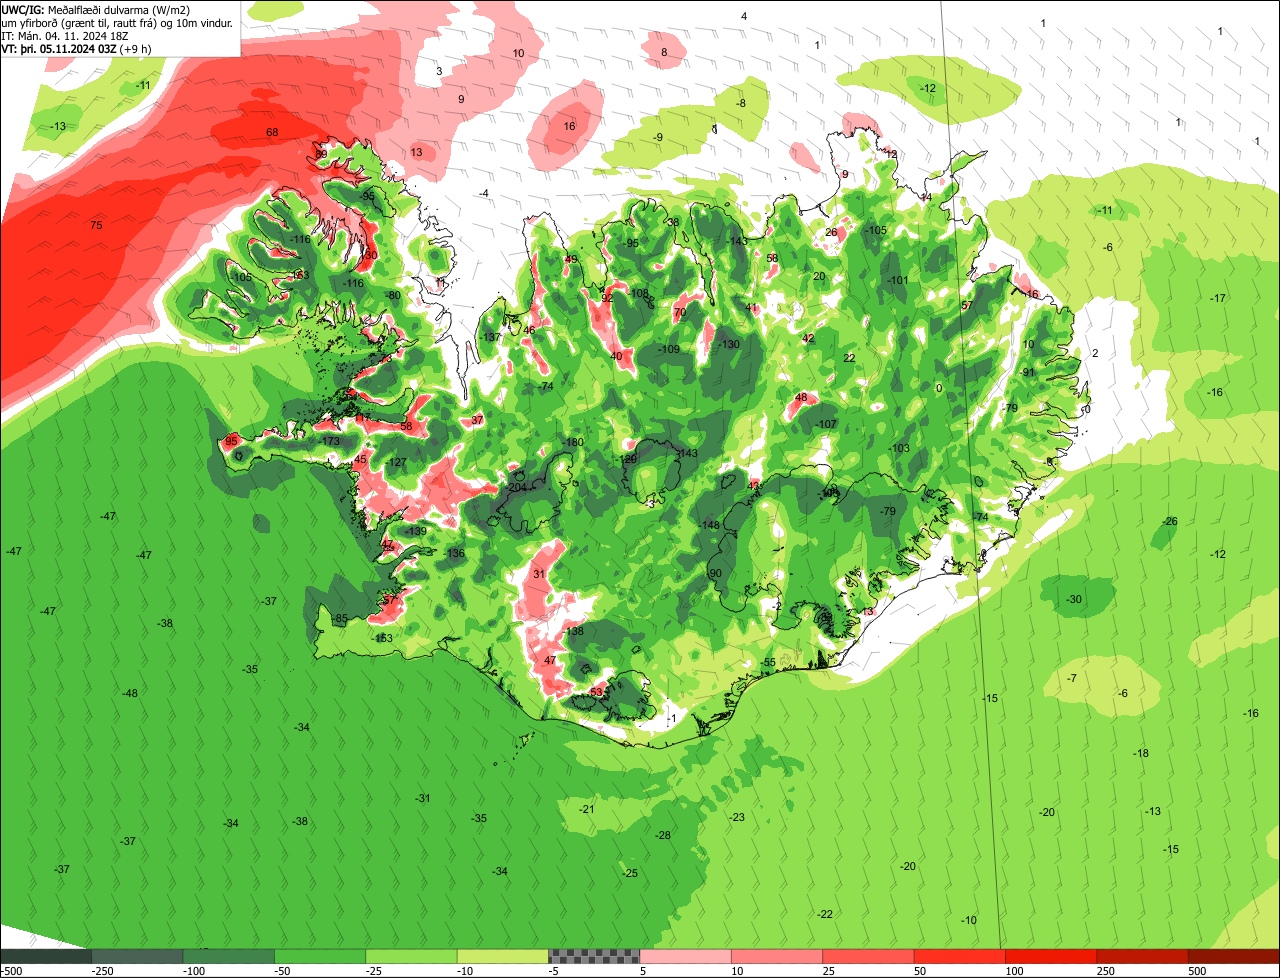This screenshot has width=1280, height=978.
Task: Click the map value '90' near the glacier
Action: (715, 573)
